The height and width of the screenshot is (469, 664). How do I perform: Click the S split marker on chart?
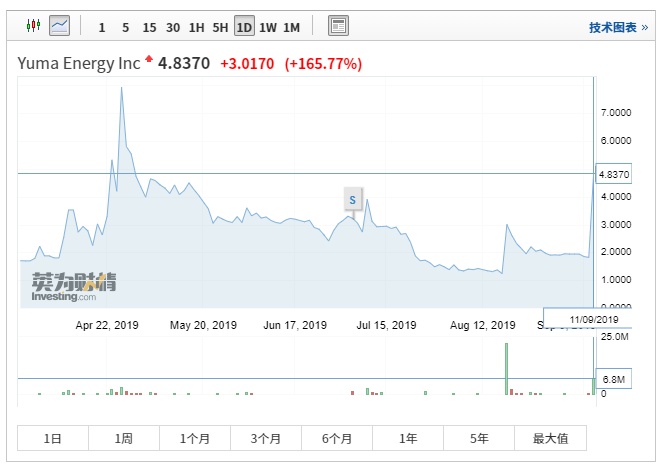pyautogui.click(x=352, y=200)
